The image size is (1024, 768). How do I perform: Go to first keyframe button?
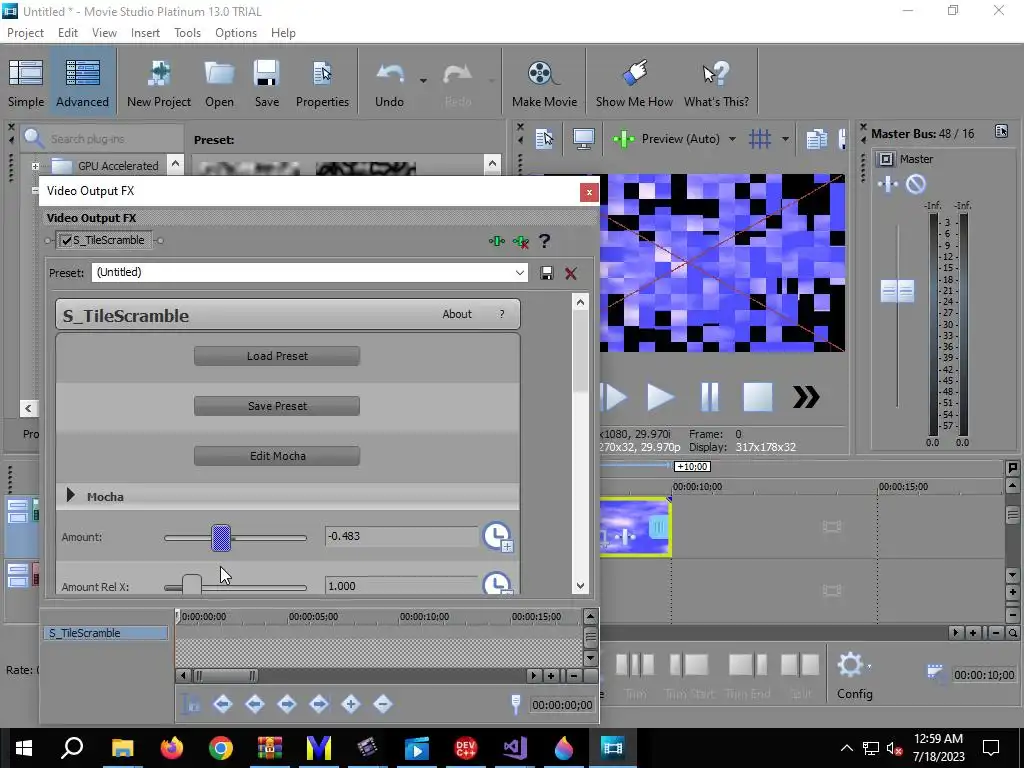(x=223, y=704)
